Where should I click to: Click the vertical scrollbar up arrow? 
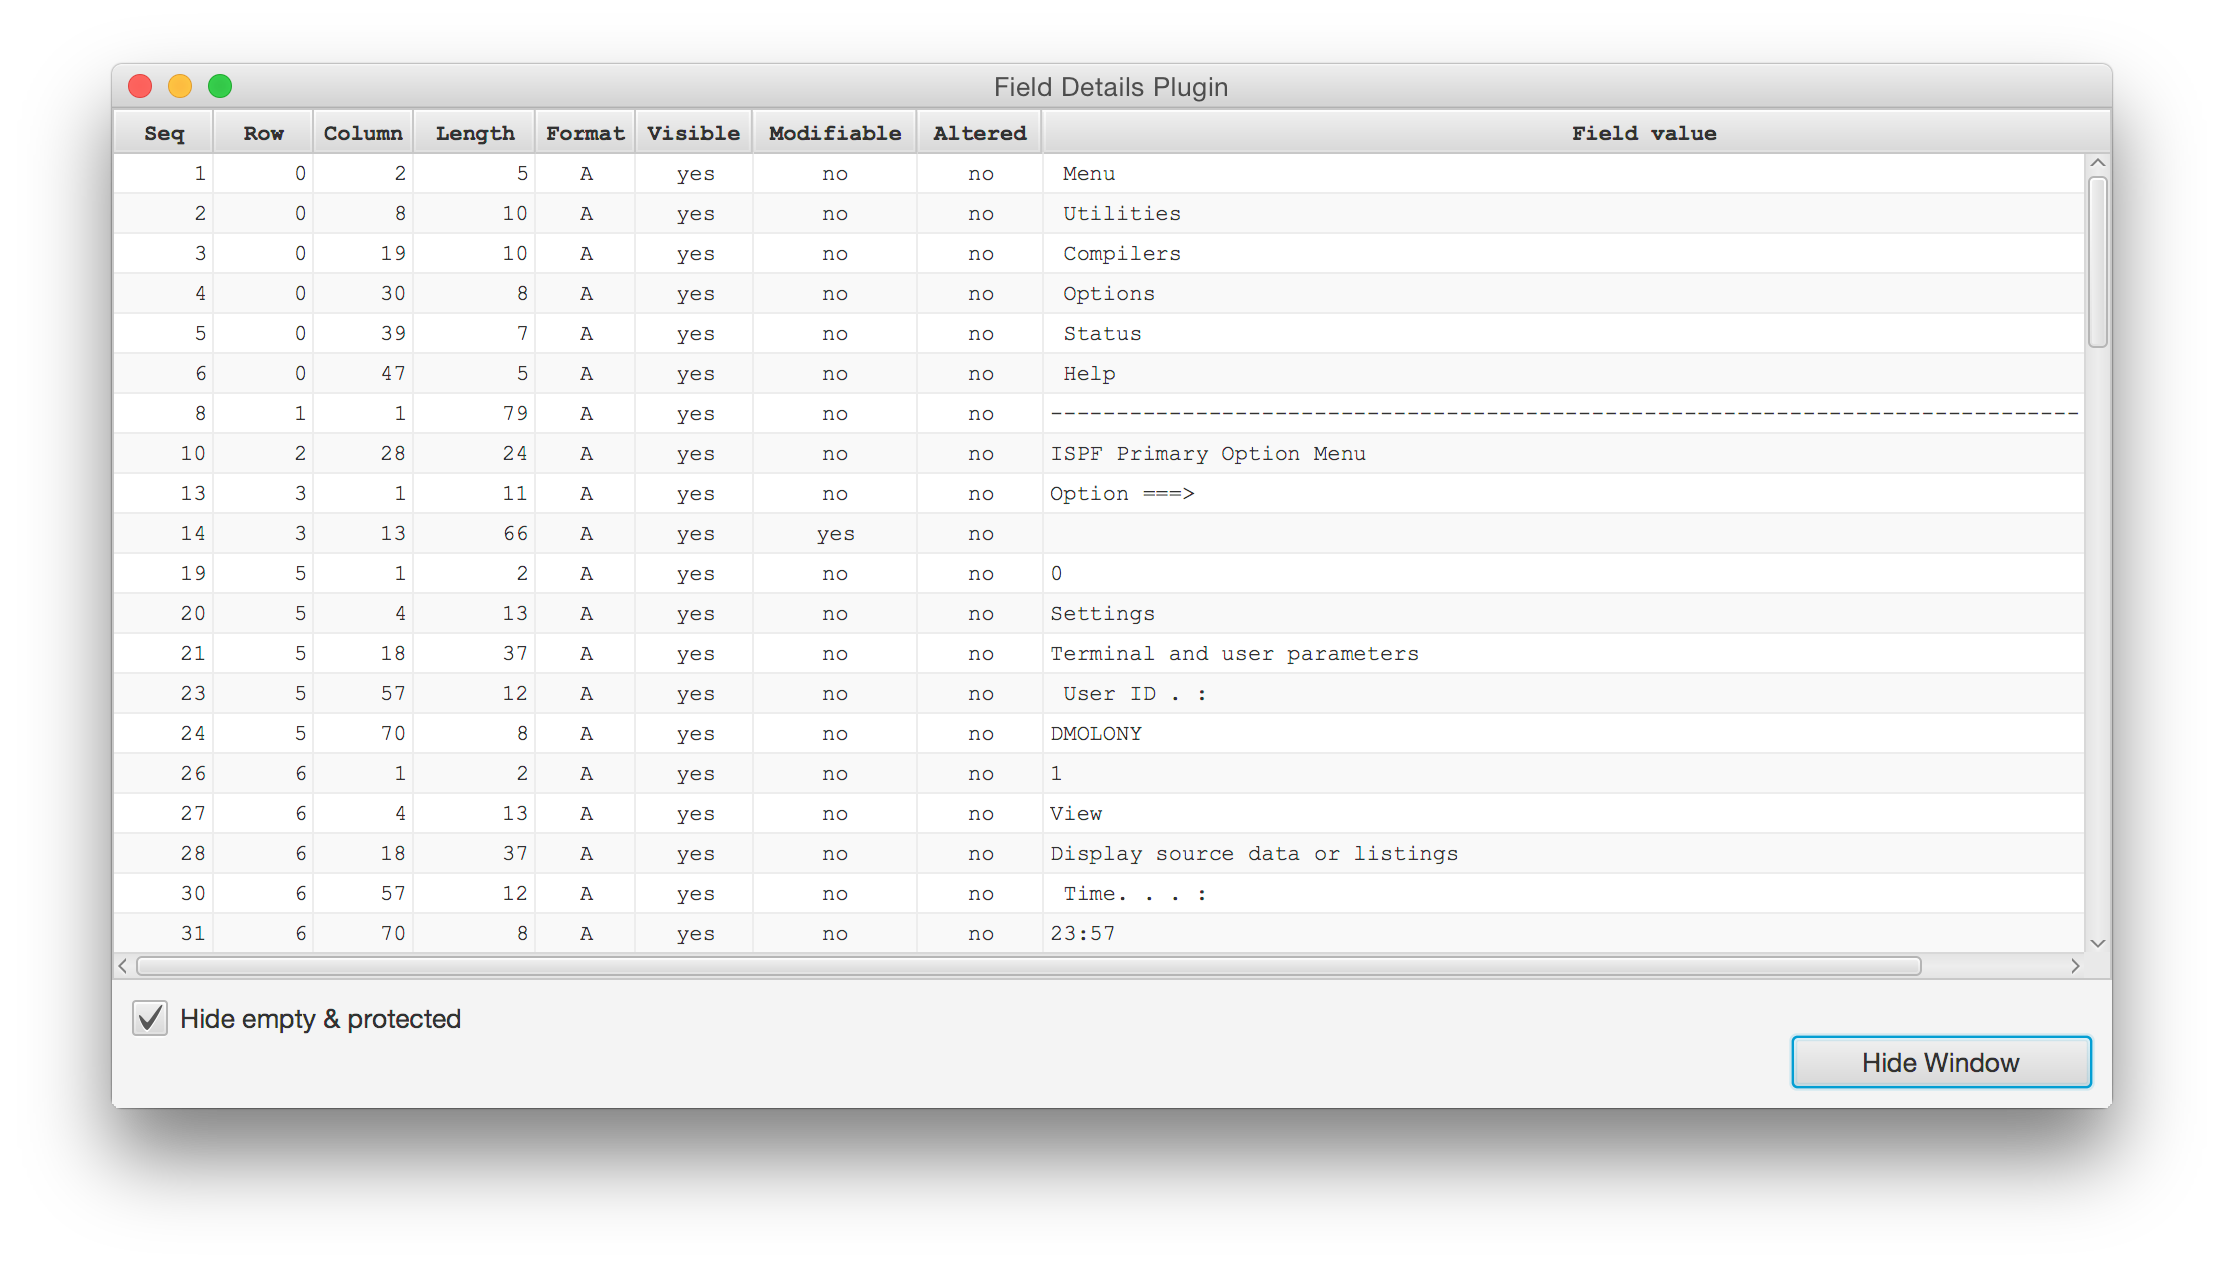2098,163
